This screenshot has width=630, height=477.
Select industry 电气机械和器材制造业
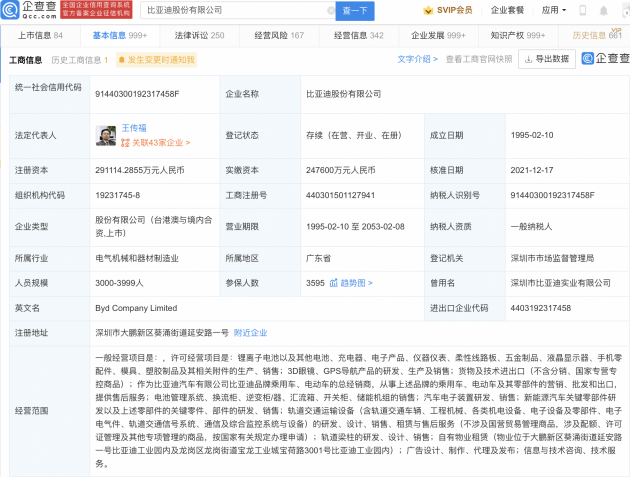(x=137, y=258)
